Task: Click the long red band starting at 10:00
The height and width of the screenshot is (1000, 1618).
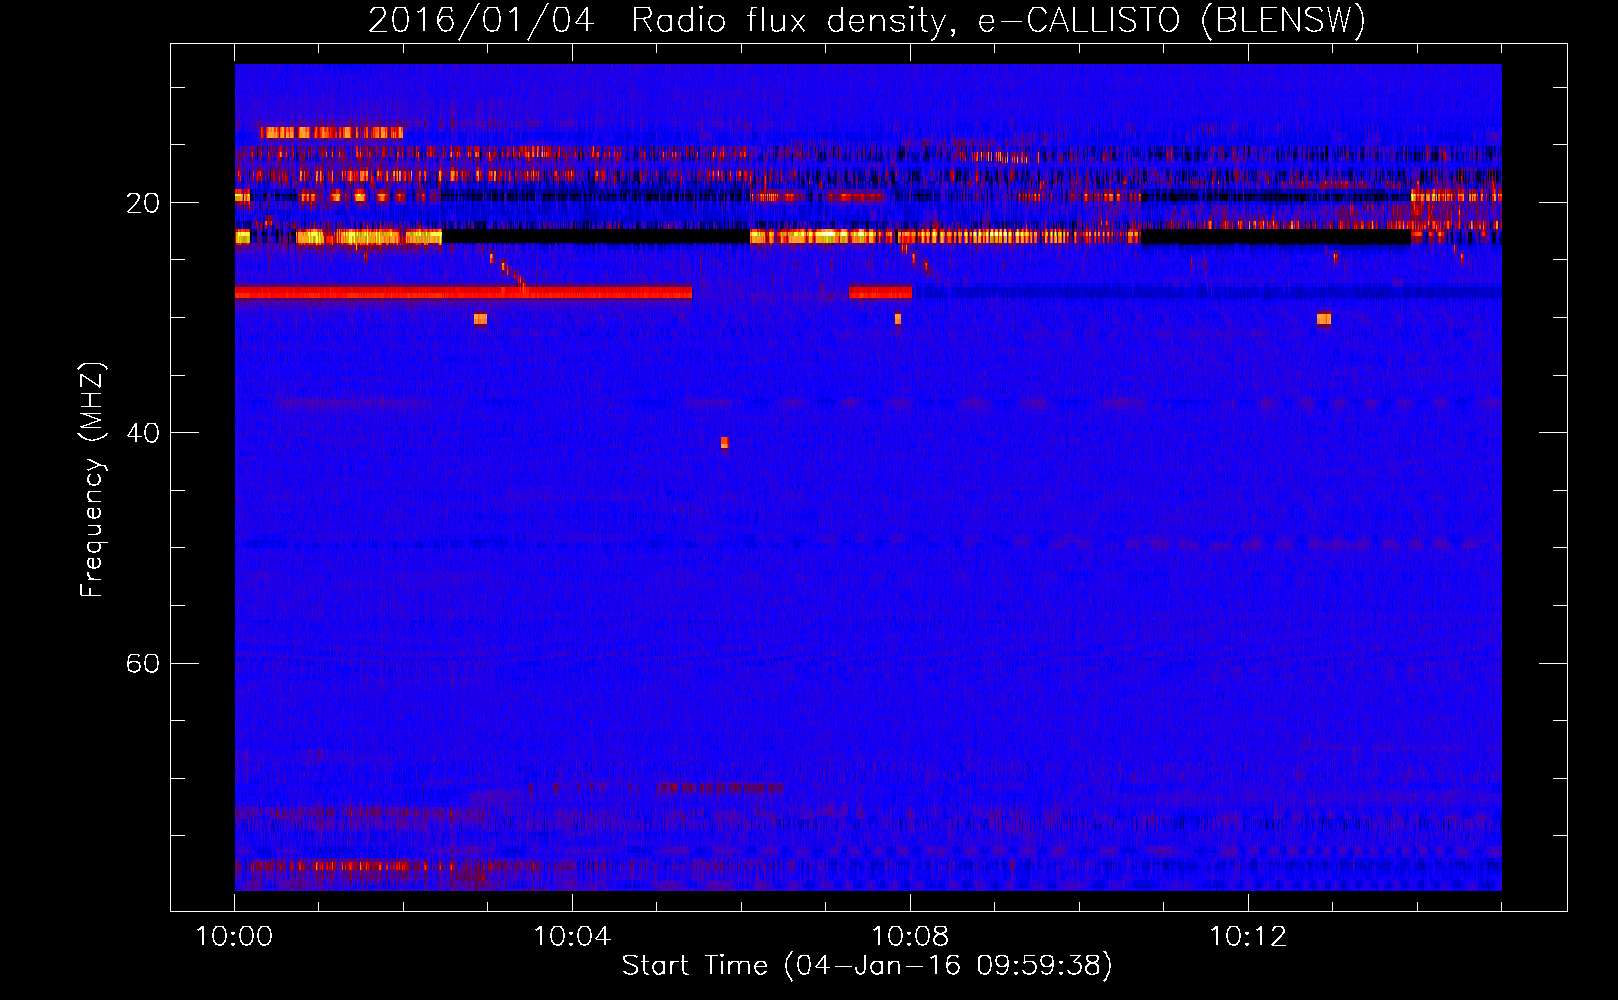Action: point(463,293)
